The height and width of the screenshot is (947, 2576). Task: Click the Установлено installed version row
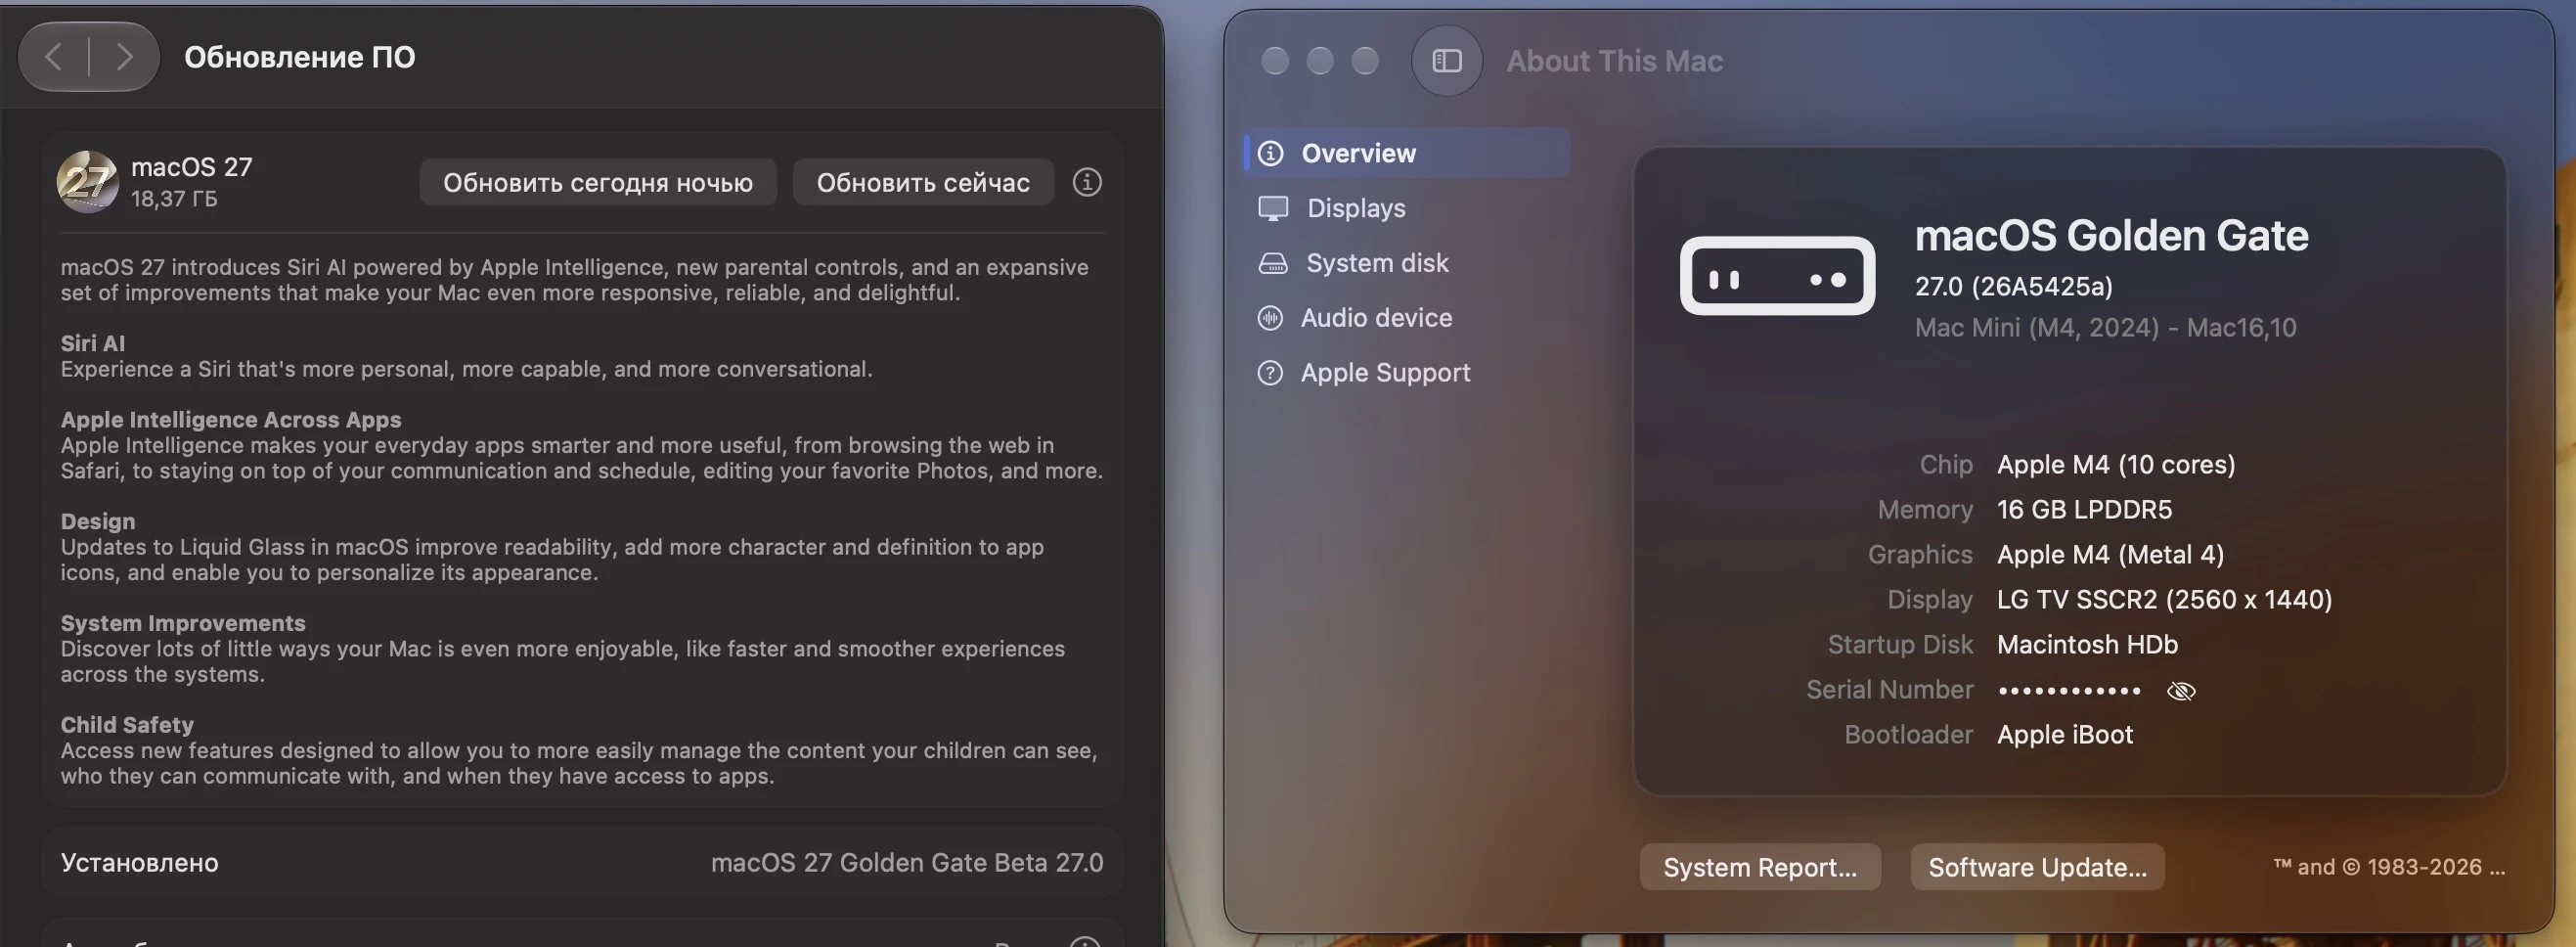coord(582,862)
